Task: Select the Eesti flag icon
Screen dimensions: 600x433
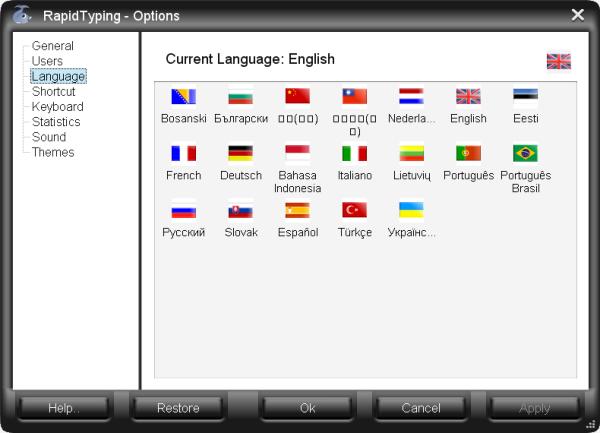Action: tap(525, 96)
